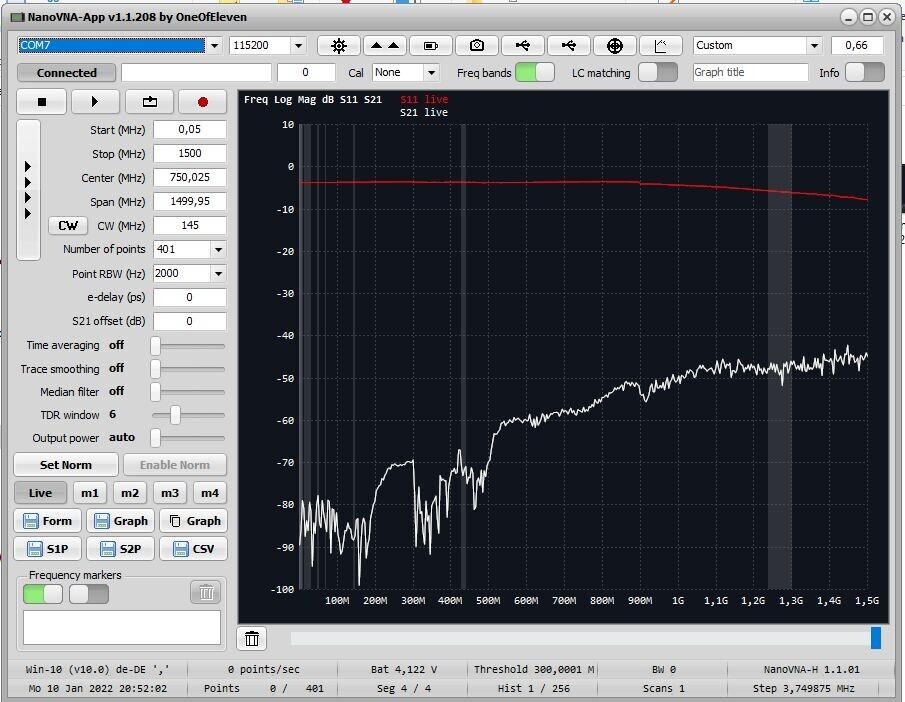The image size is (905, 702).
Task: Open 115200 baud rate dropdown
Action: point(298,46)
